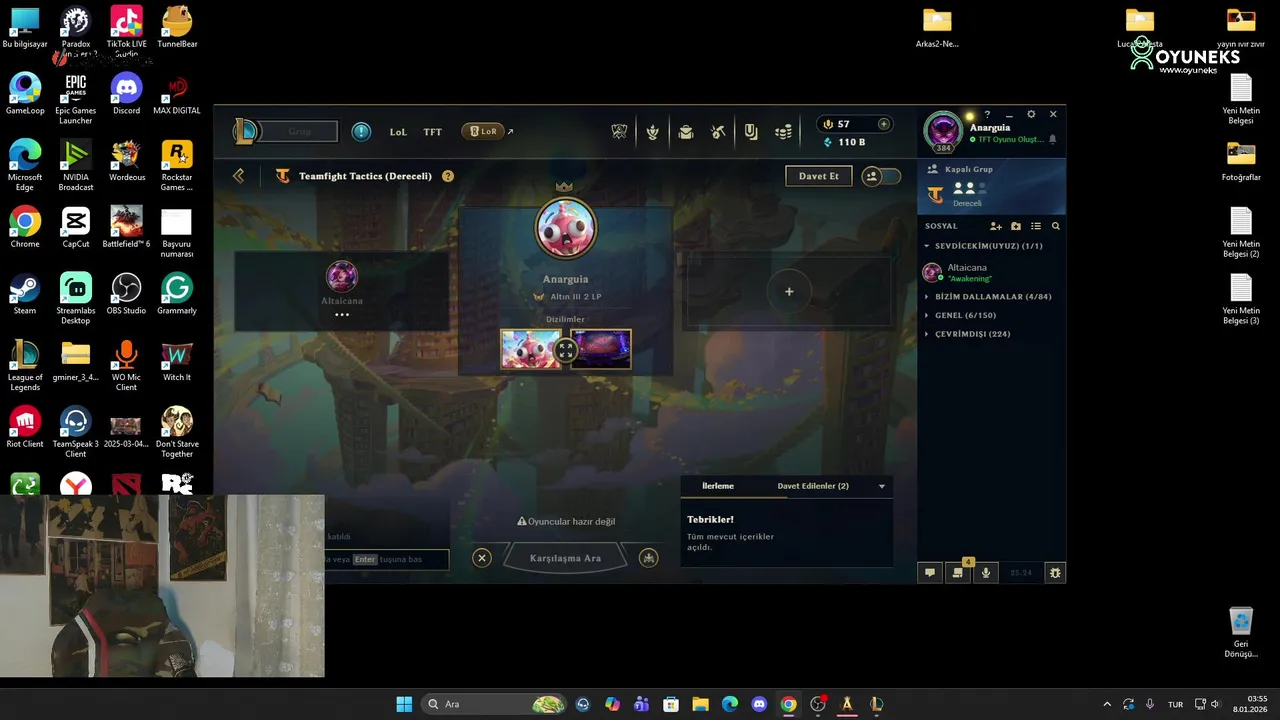The image size is (1280, 720).
Task: Open the Steam desktop shortcut
Action: 25,294
